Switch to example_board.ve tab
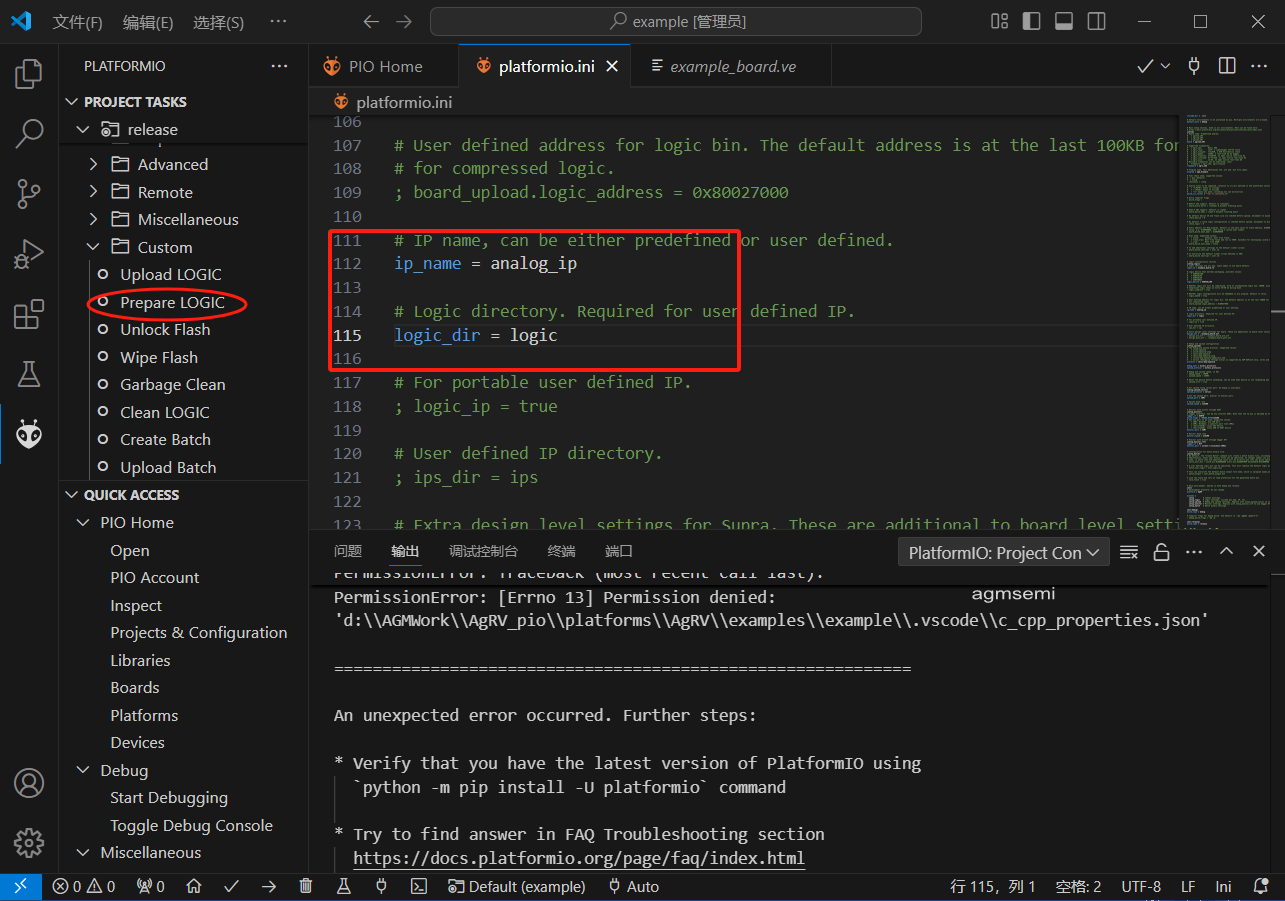The height and width of the screenshot is (901, 1285). coord(732,66)
